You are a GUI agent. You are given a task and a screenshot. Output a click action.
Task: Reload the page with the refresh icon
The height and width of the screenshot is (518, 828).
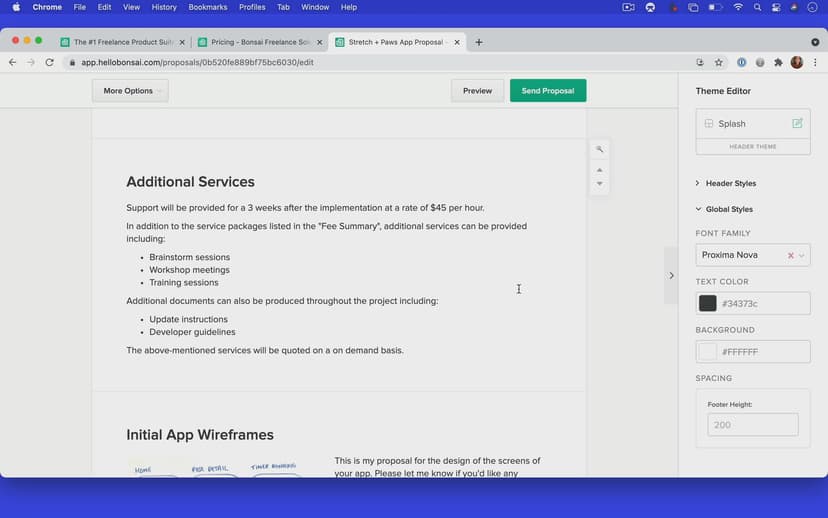(49, 62)
